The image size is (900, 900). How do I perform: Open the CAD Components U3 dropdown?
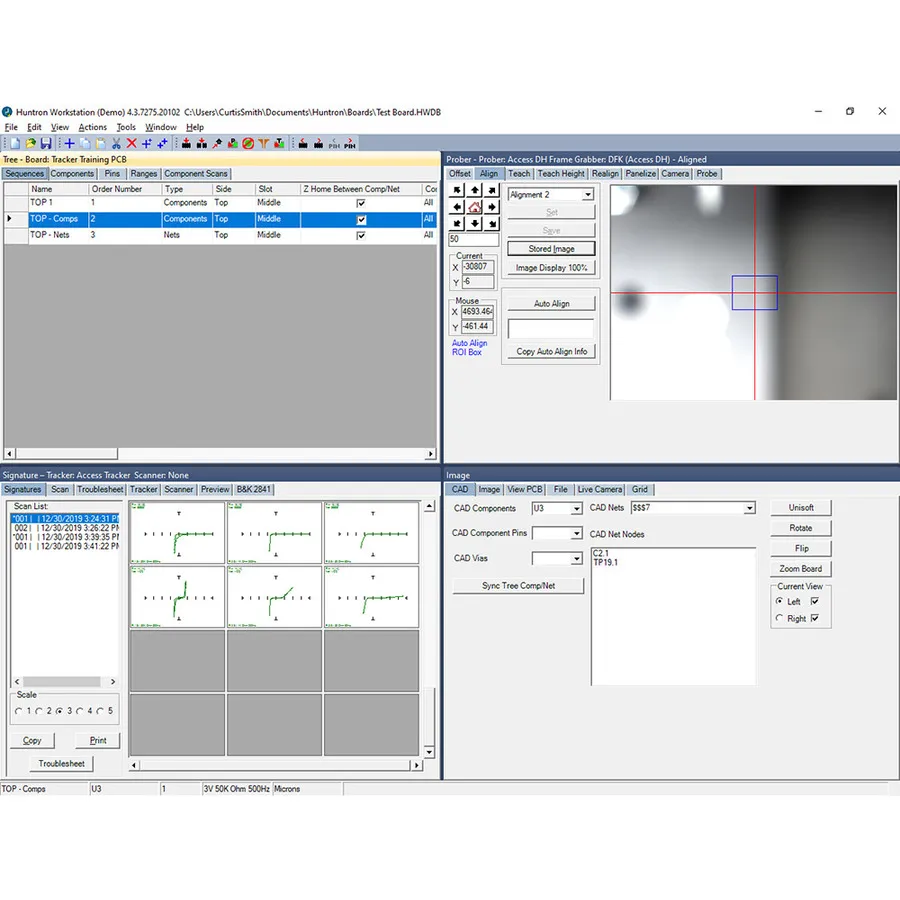pos(576,509)
